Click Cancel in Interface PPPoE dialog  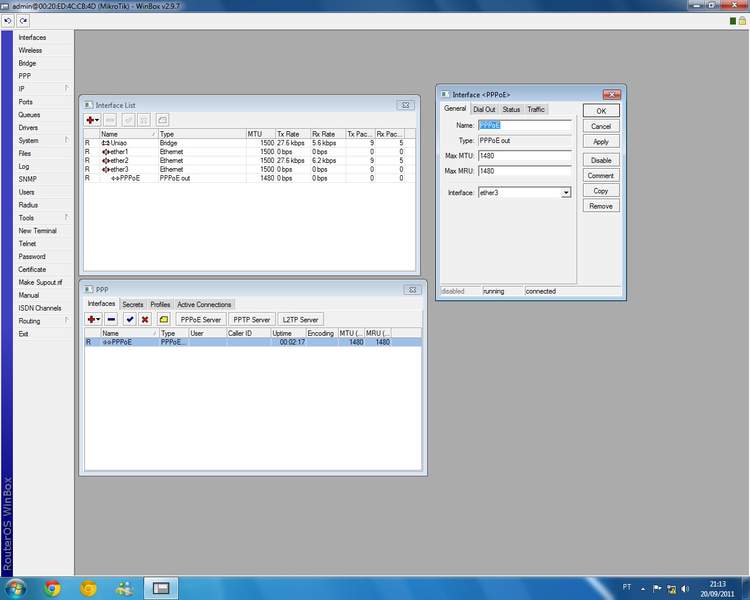coord(601,126)
